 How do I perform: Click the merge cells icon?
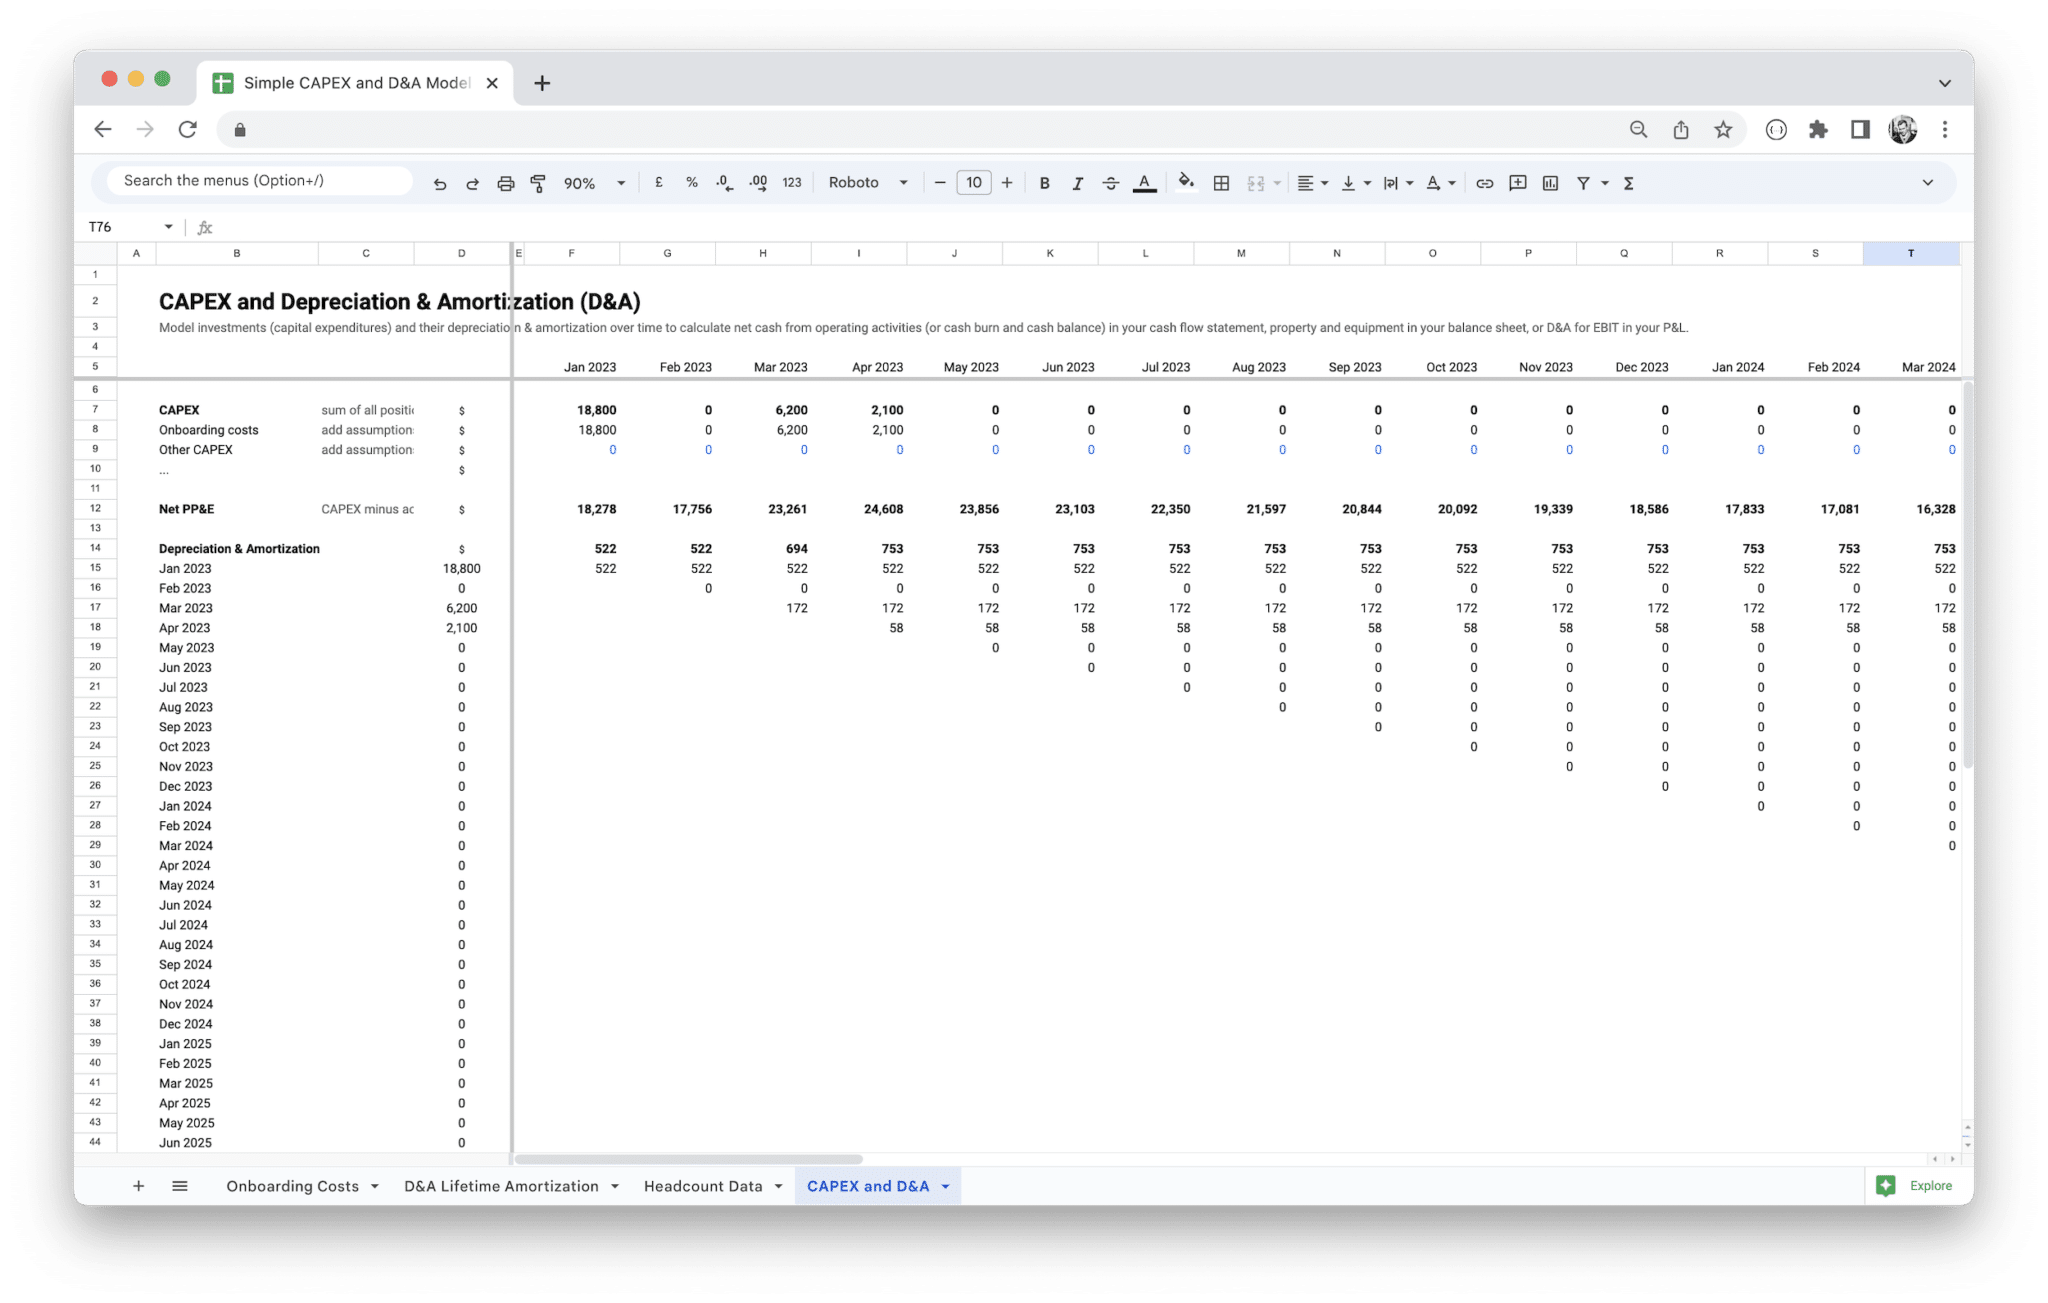(1254, 184)
